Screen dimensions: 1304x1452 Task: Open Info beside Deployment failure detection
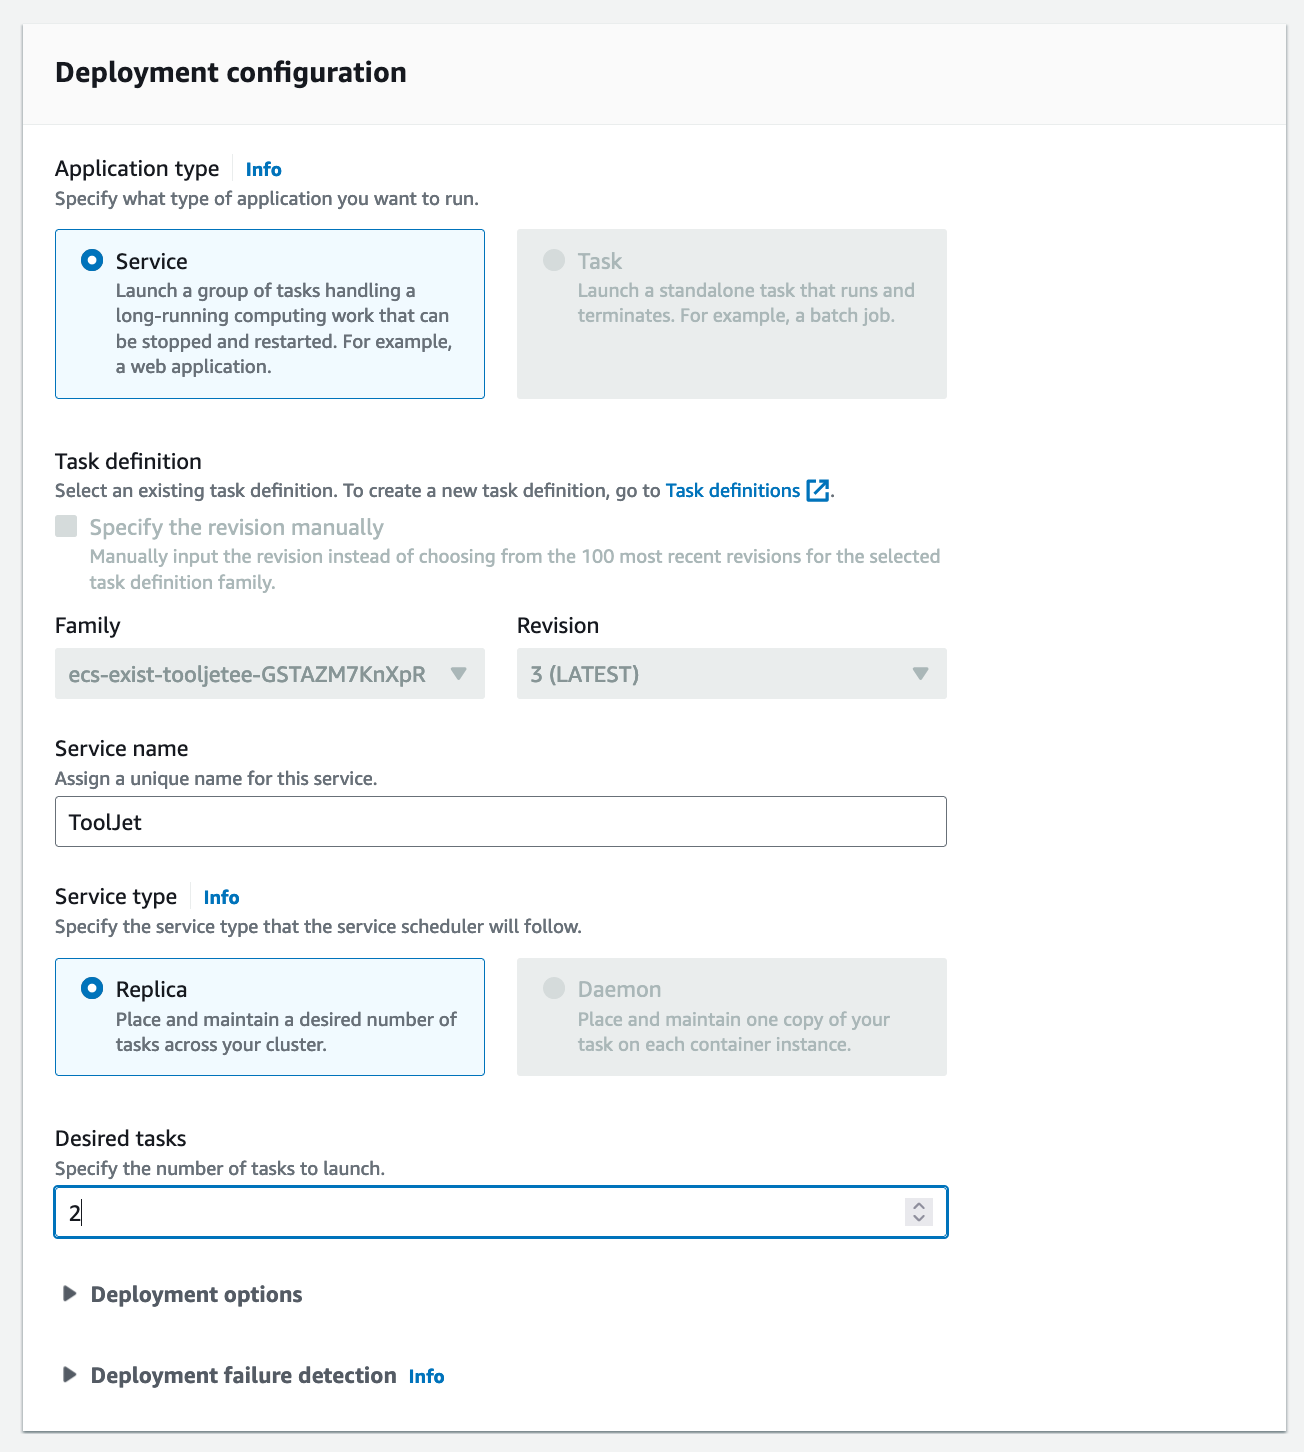pos(426,1376)
